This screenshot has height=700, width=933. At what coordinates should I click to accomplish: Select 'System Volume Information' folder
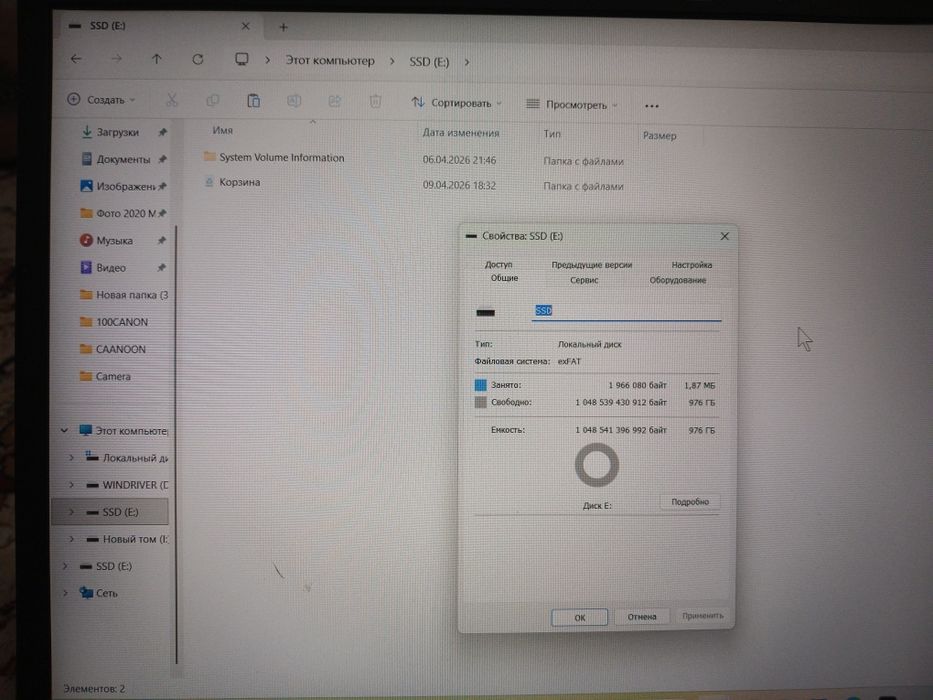click(281, 158)
